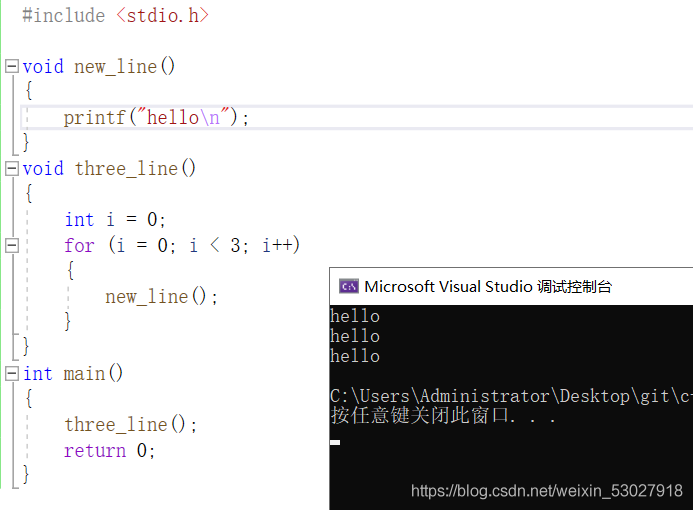Collapse the for loop fold marker

coord(12,245)
